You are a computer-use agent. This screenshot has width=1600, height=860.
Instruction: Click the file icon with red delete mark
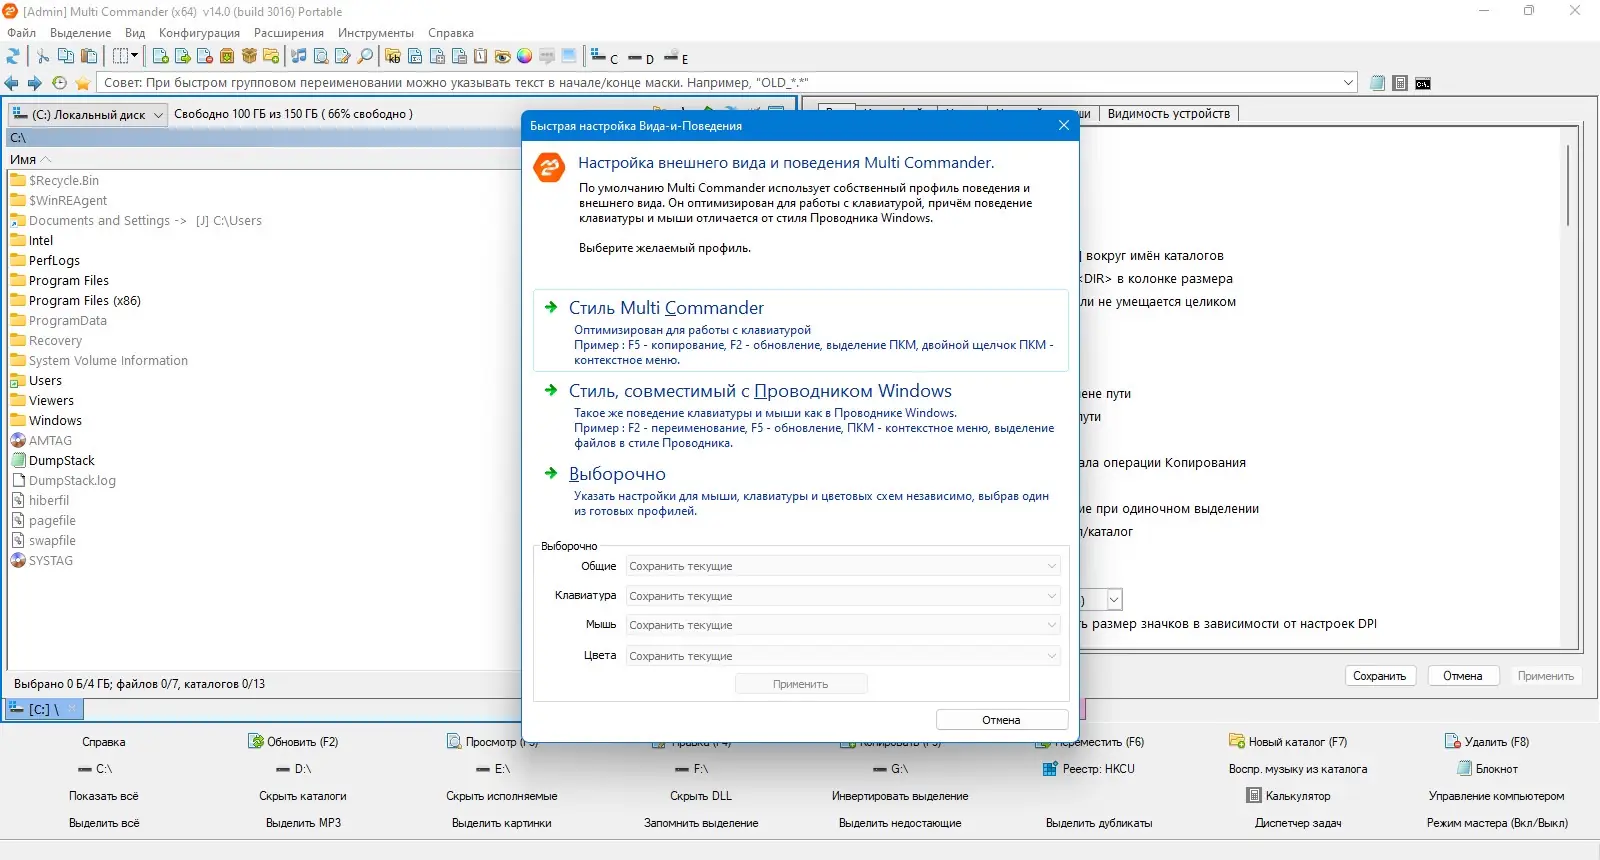point(205,56)
